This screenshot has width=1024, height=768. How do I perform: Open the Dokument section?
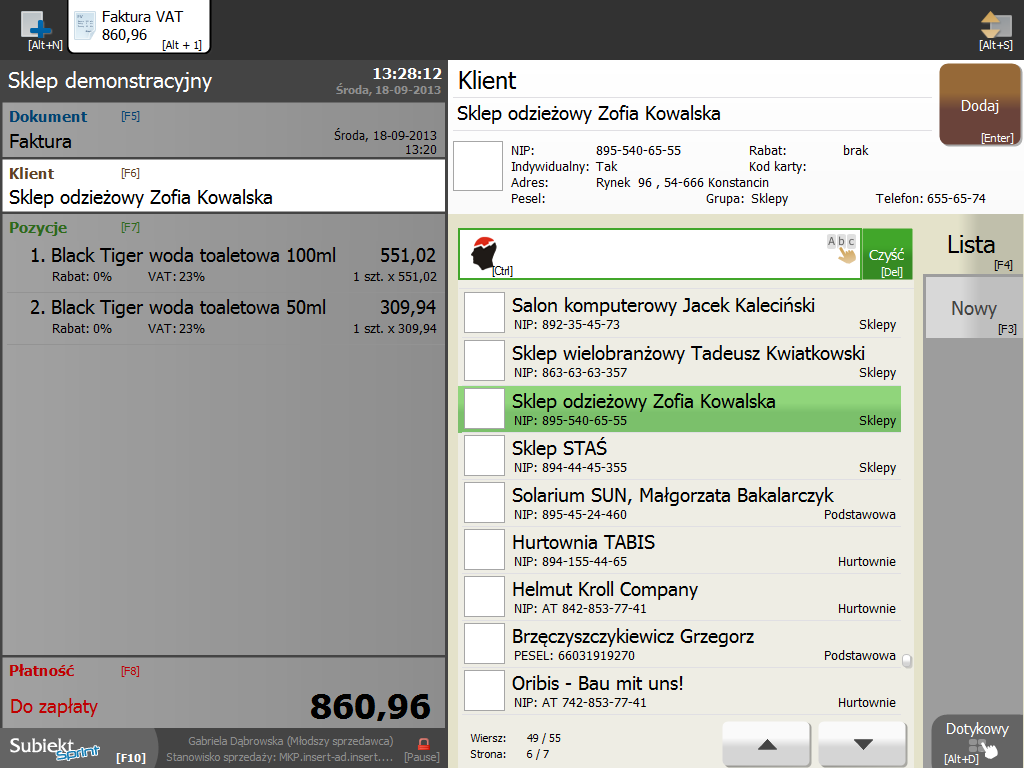pyautogui.click(x=223, y=130)
